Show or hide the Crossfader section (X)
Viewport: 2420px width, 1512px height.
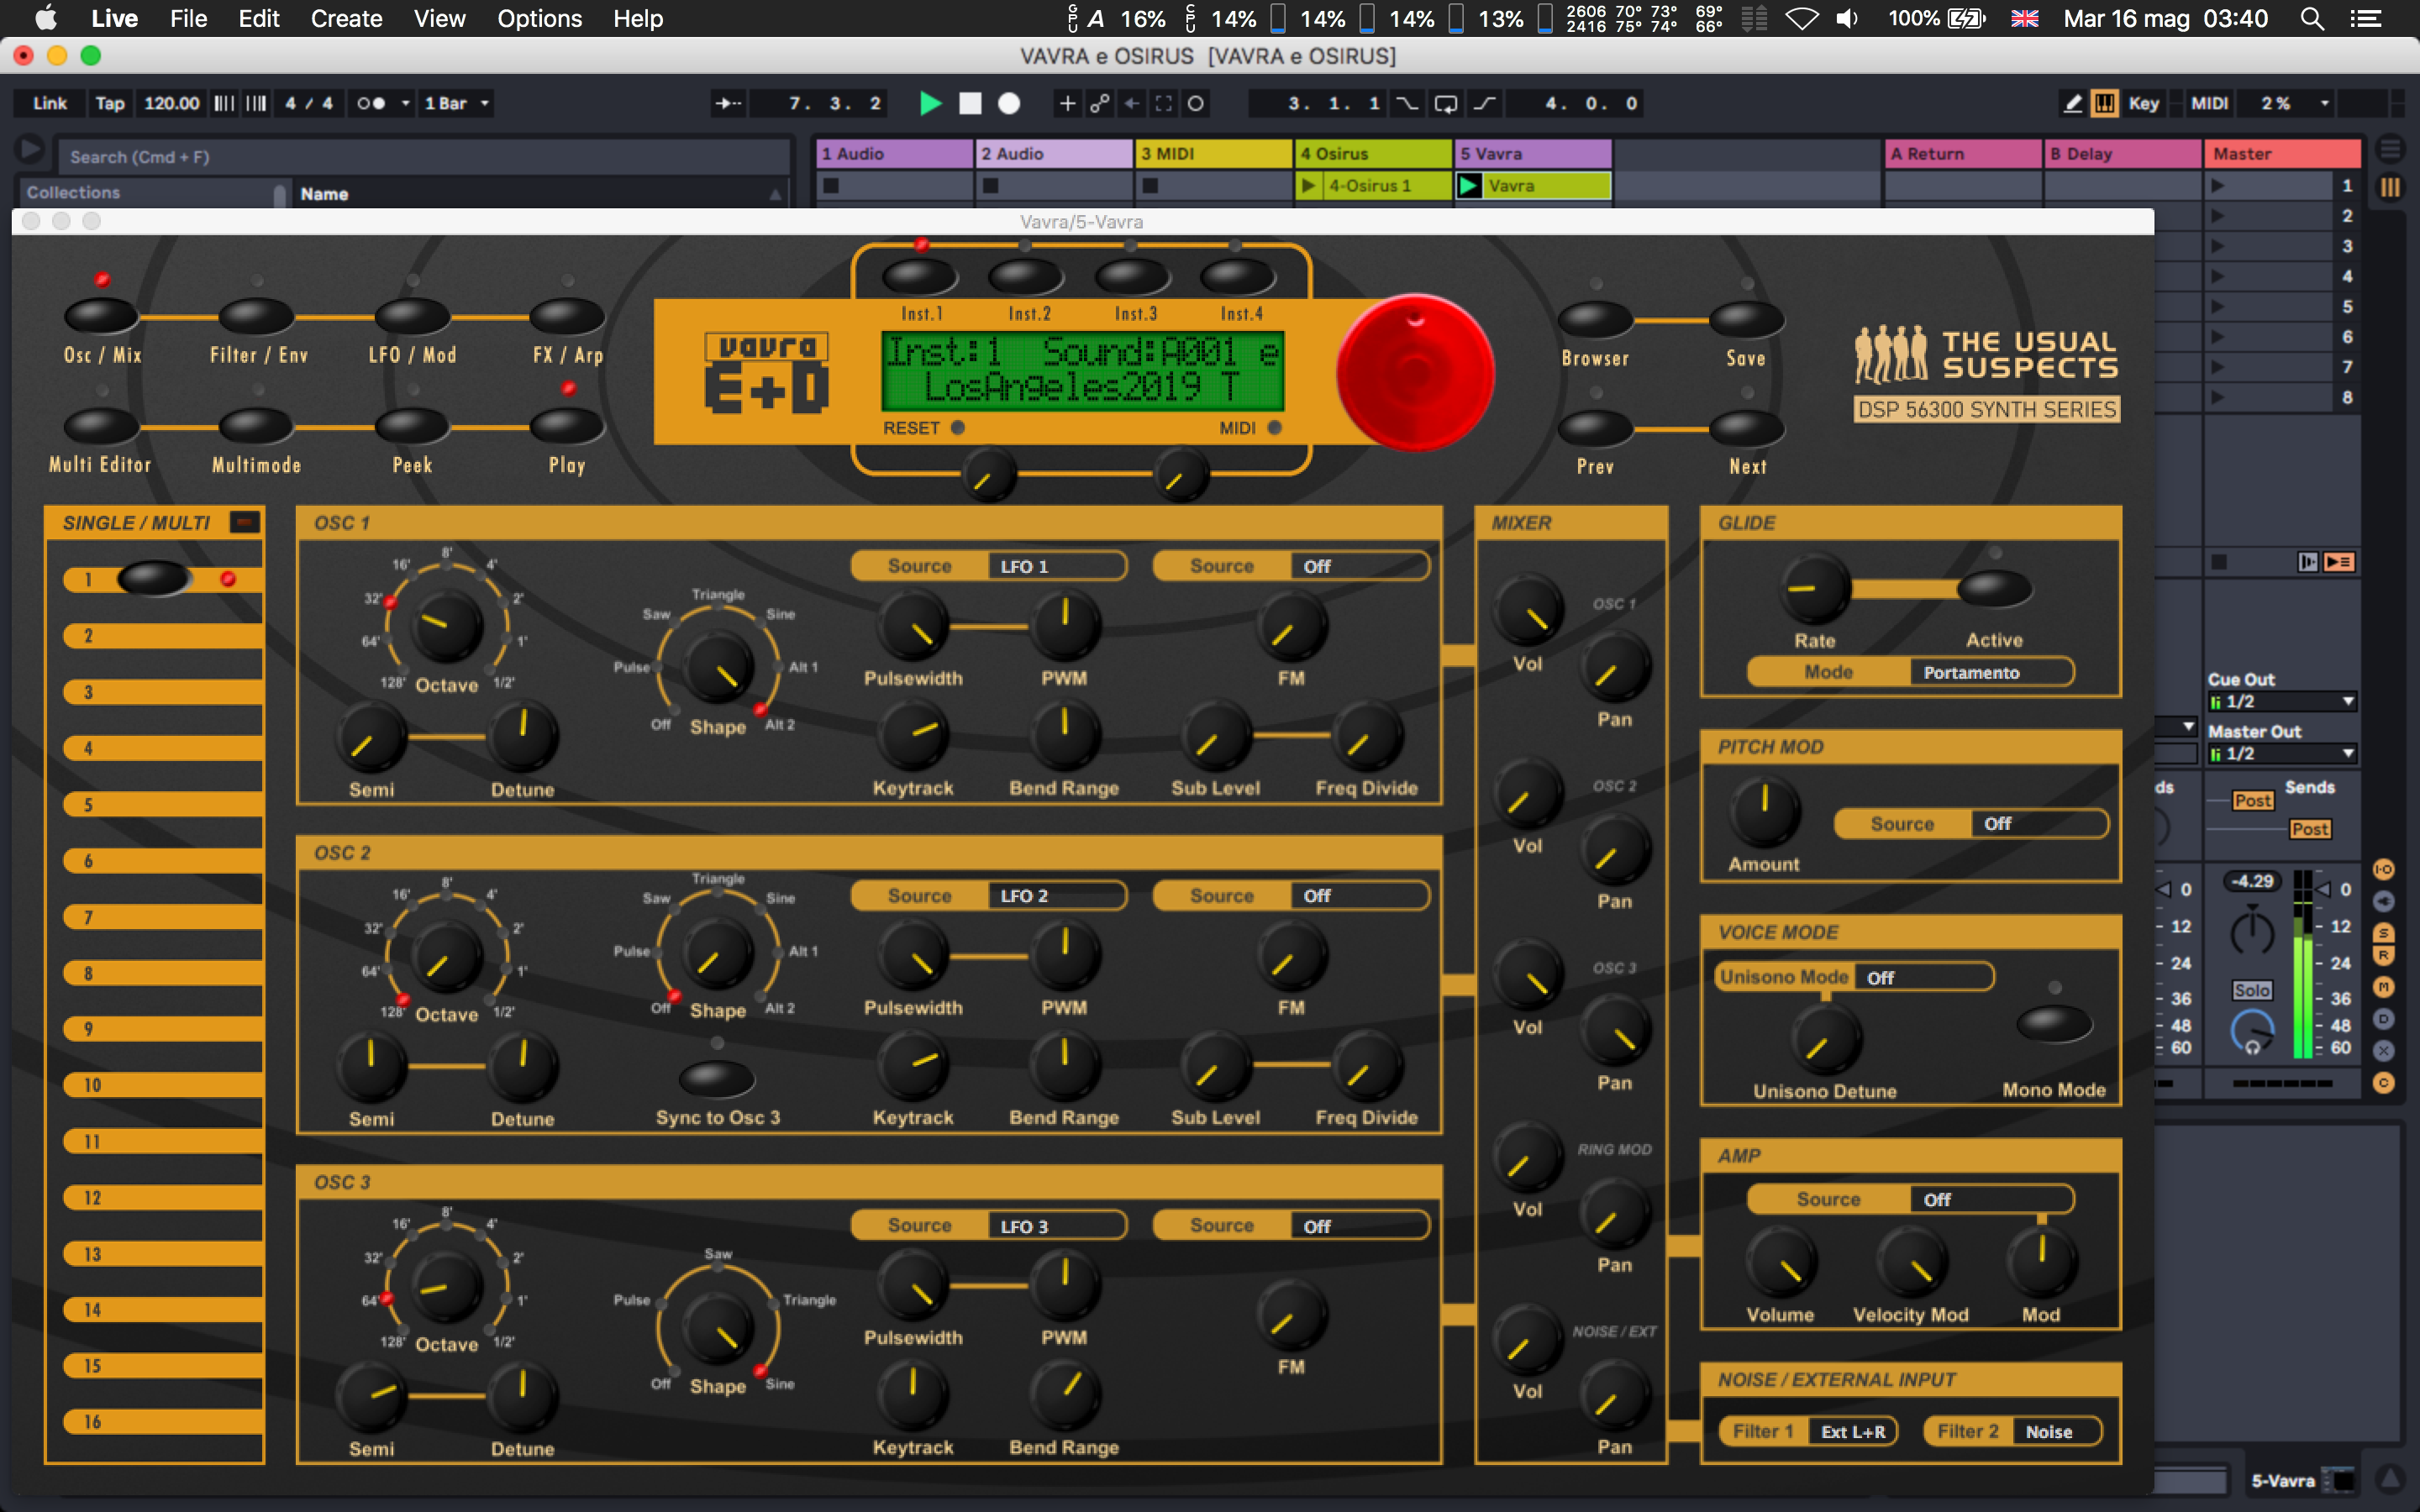2384,1051
